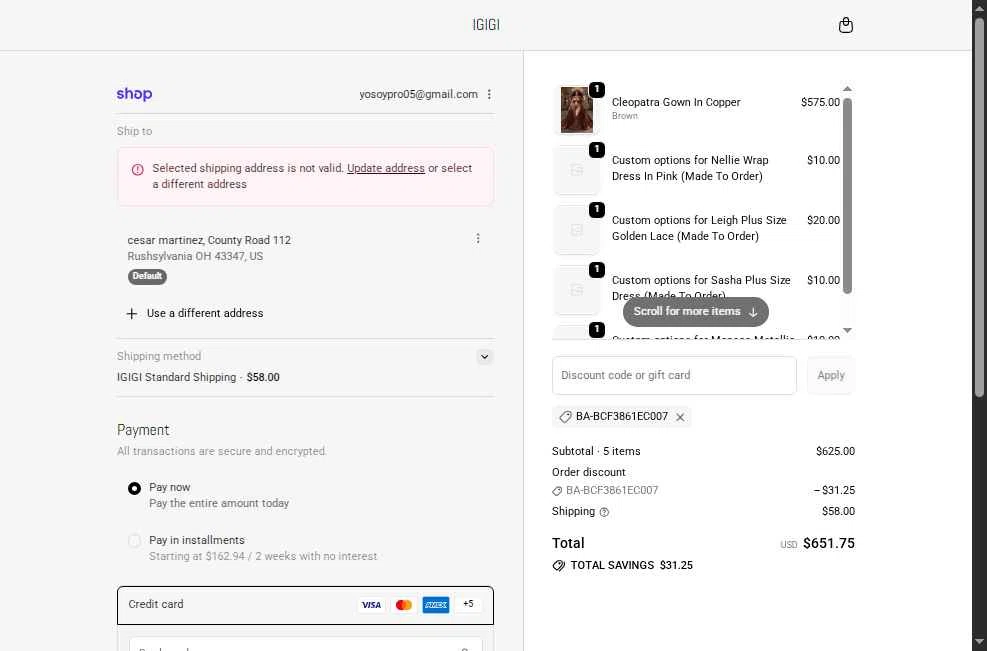Click the Total $651.75 amount
Viewport: 987px width, 651px height.
pyautogui.click(x=828, y=543)
